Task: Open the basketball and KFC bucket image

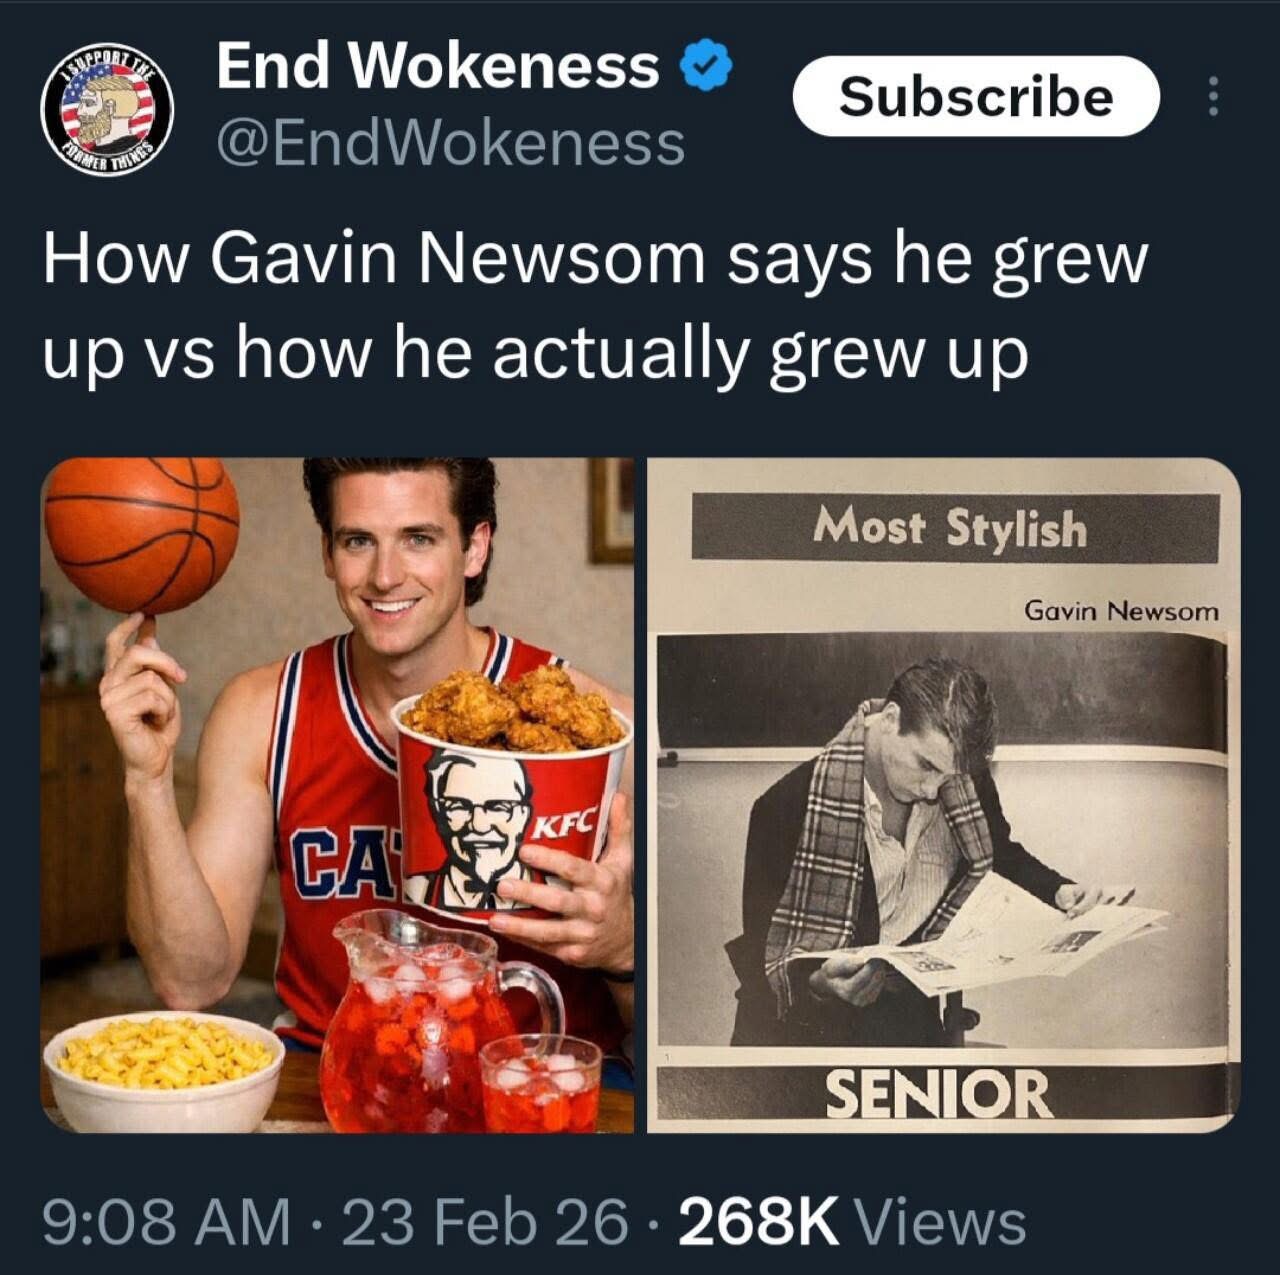Action: coord(337,795)
